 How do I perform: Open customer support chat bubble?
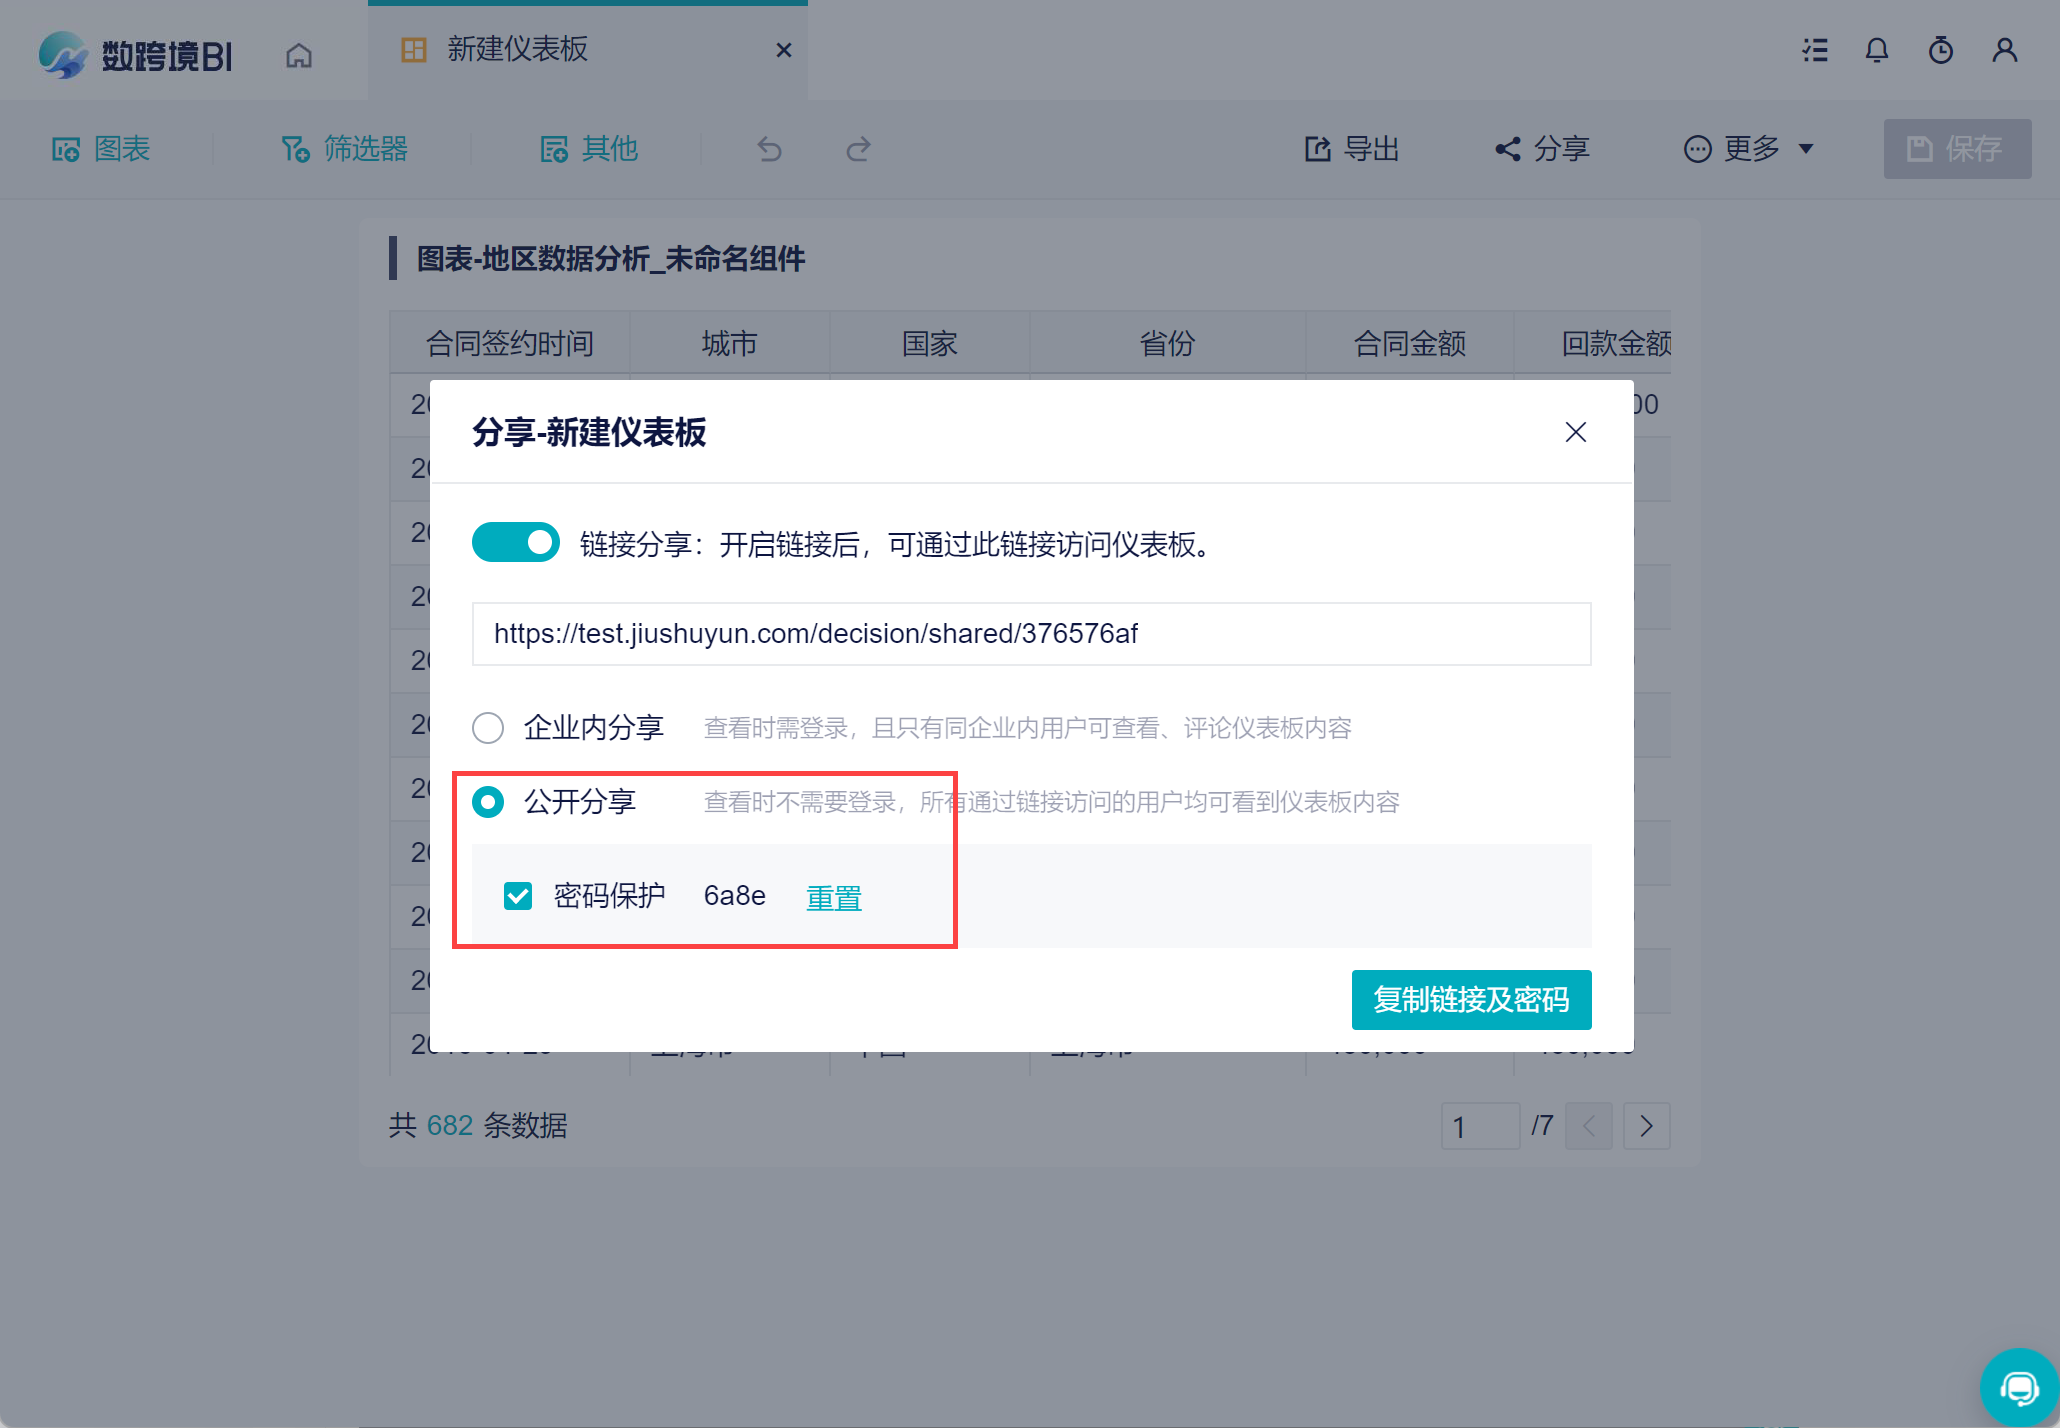pyautogui.click(x=2019, y=1388)
